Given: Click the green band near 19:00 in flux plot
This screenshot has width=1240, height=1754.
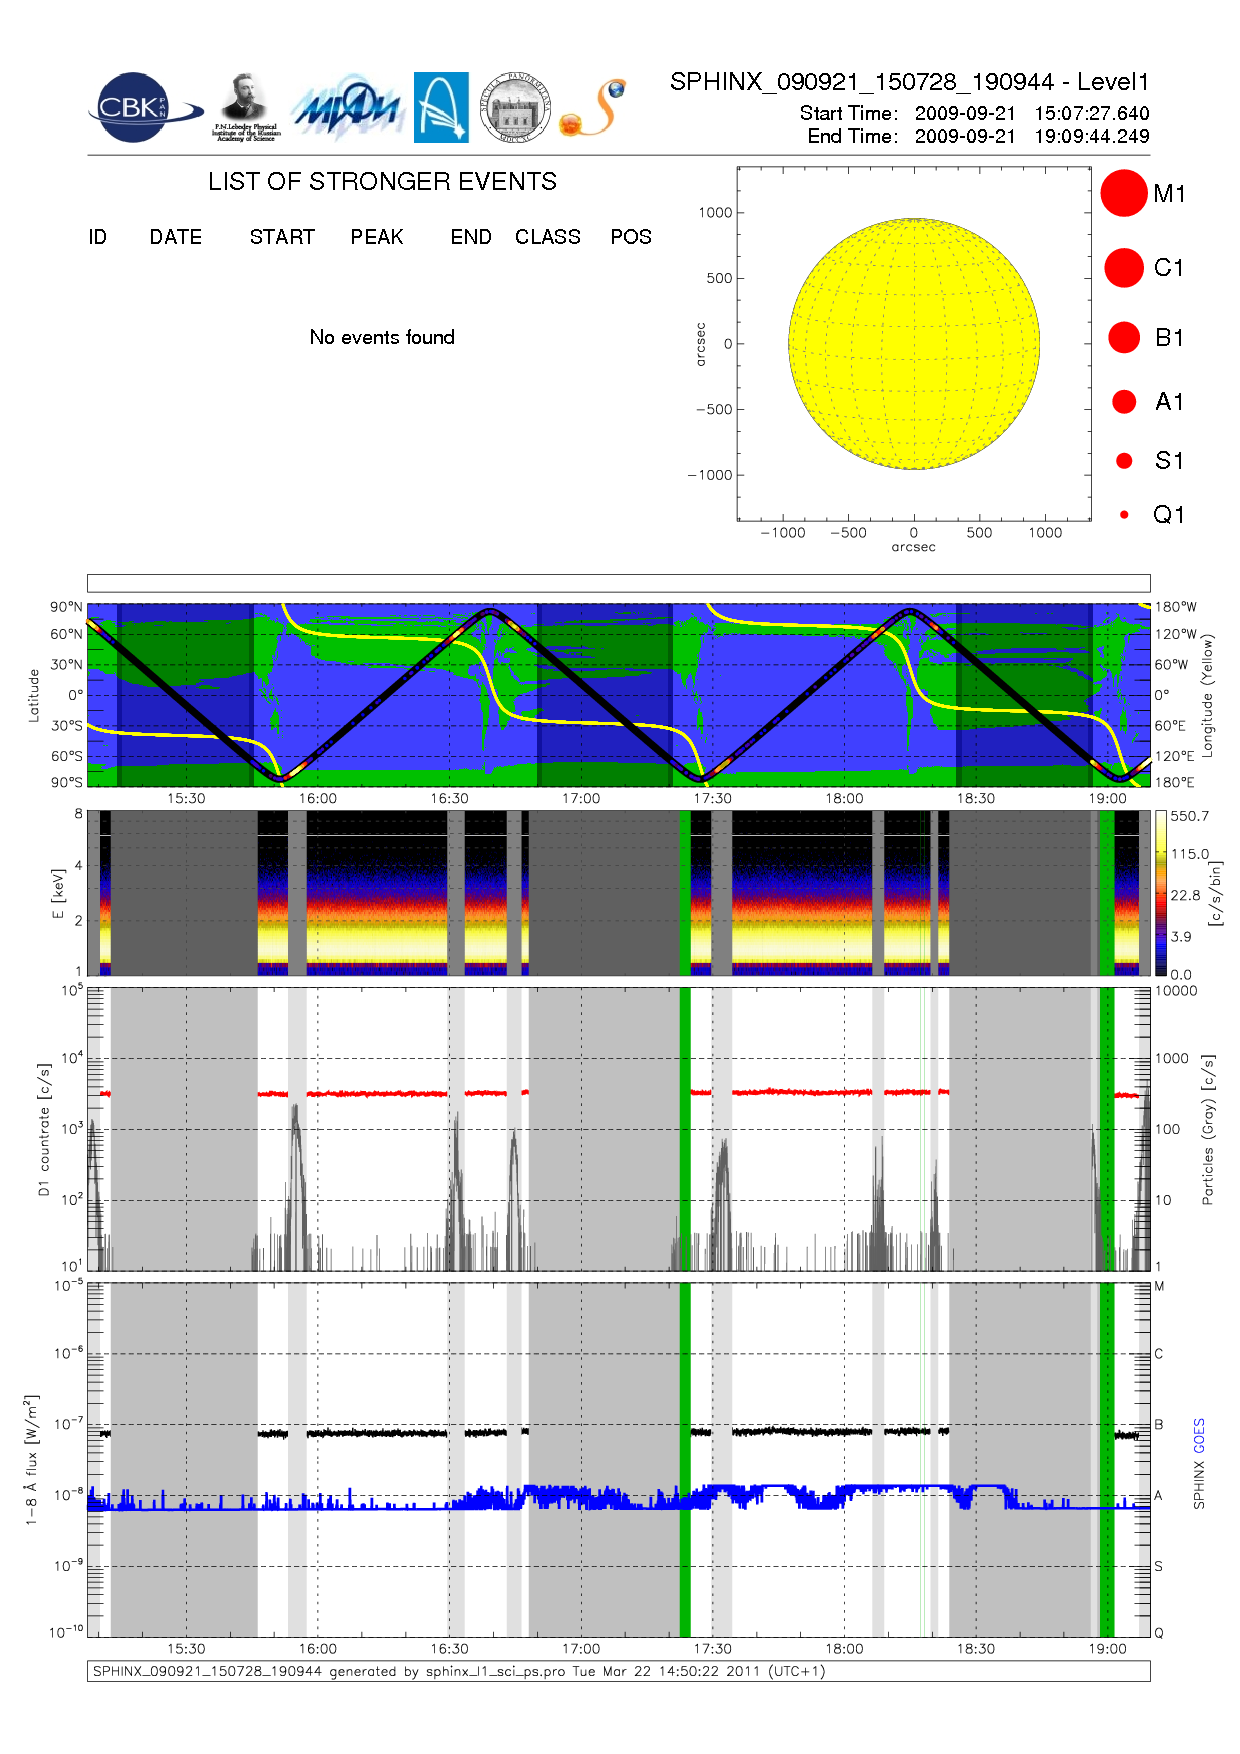Looking at the screenshot, I should pos(1107,1459).
